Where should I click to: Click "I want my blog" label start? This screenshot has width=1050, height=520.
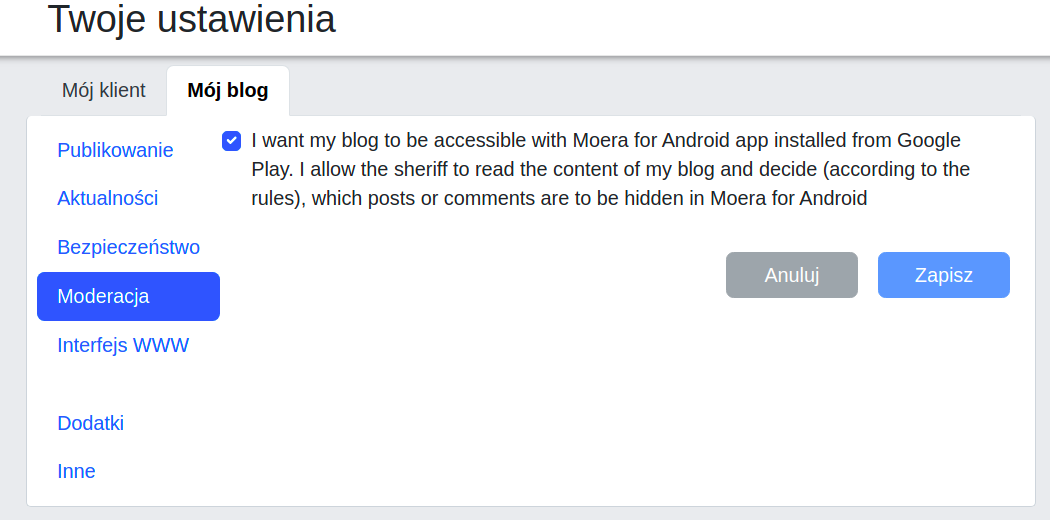[x=312, y=140]
